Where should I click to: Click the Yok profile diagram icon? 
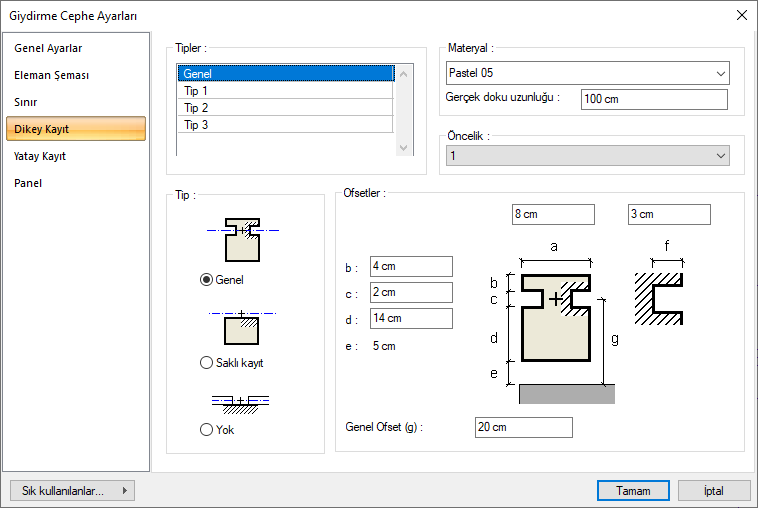pos(242,403)
